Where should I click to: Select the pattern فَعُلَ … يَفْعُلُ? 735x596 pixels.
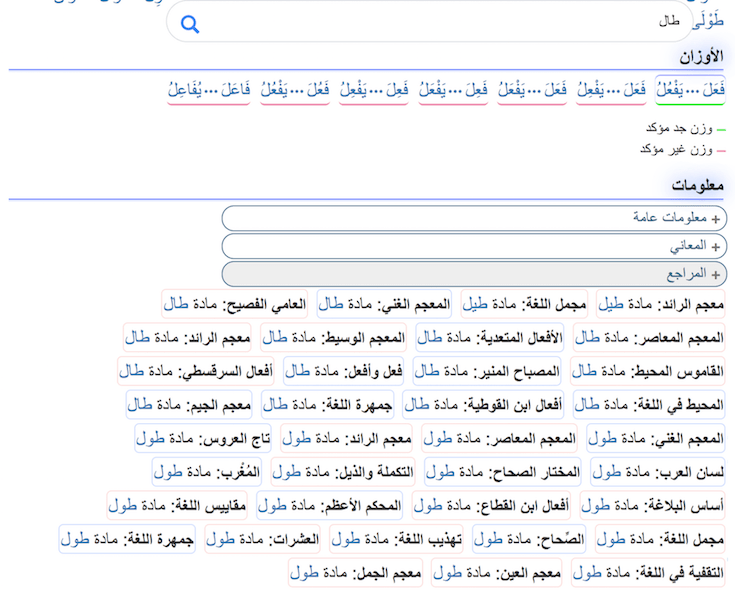pyautogui.click(x=295, y=89)
